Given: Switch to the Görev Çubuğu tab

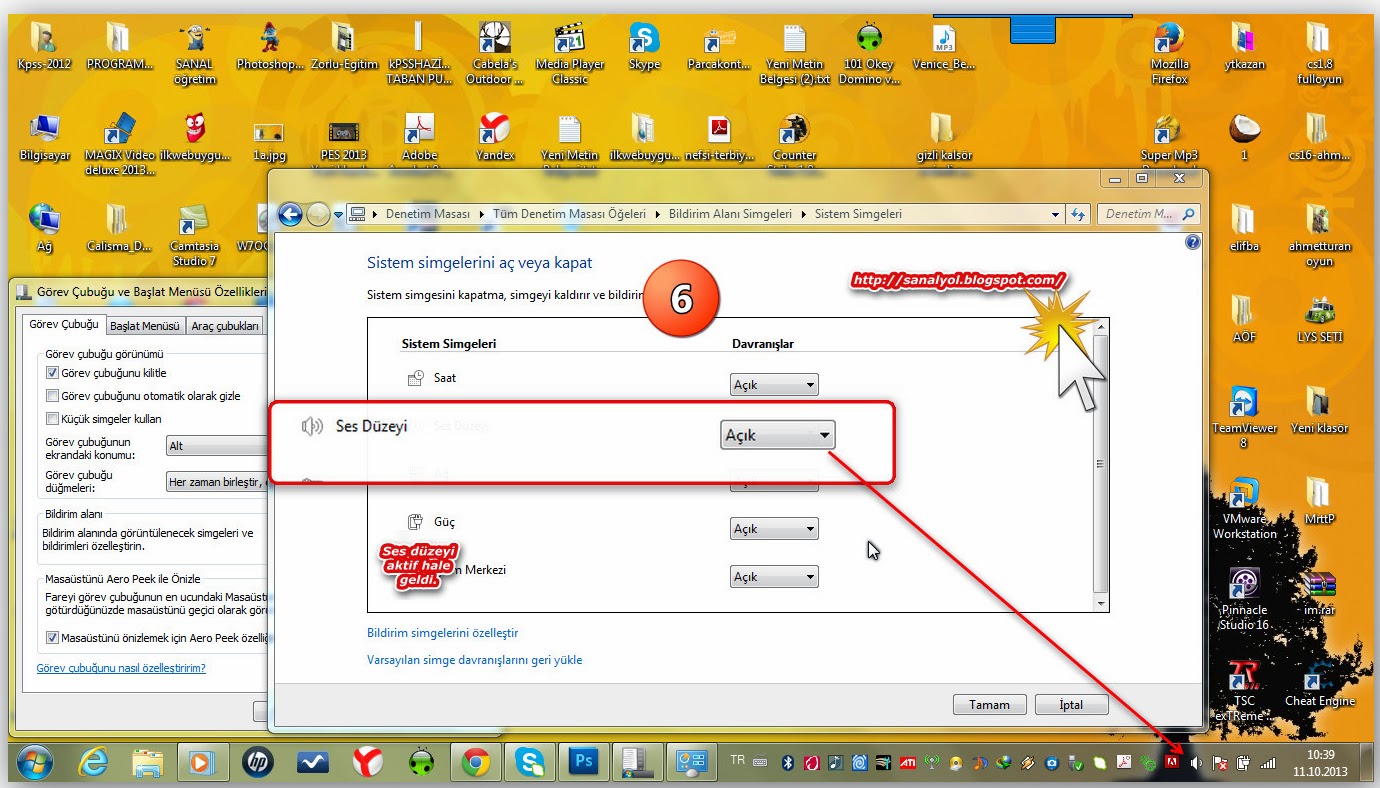Looking at the screenshot, I should pos(64,325).
